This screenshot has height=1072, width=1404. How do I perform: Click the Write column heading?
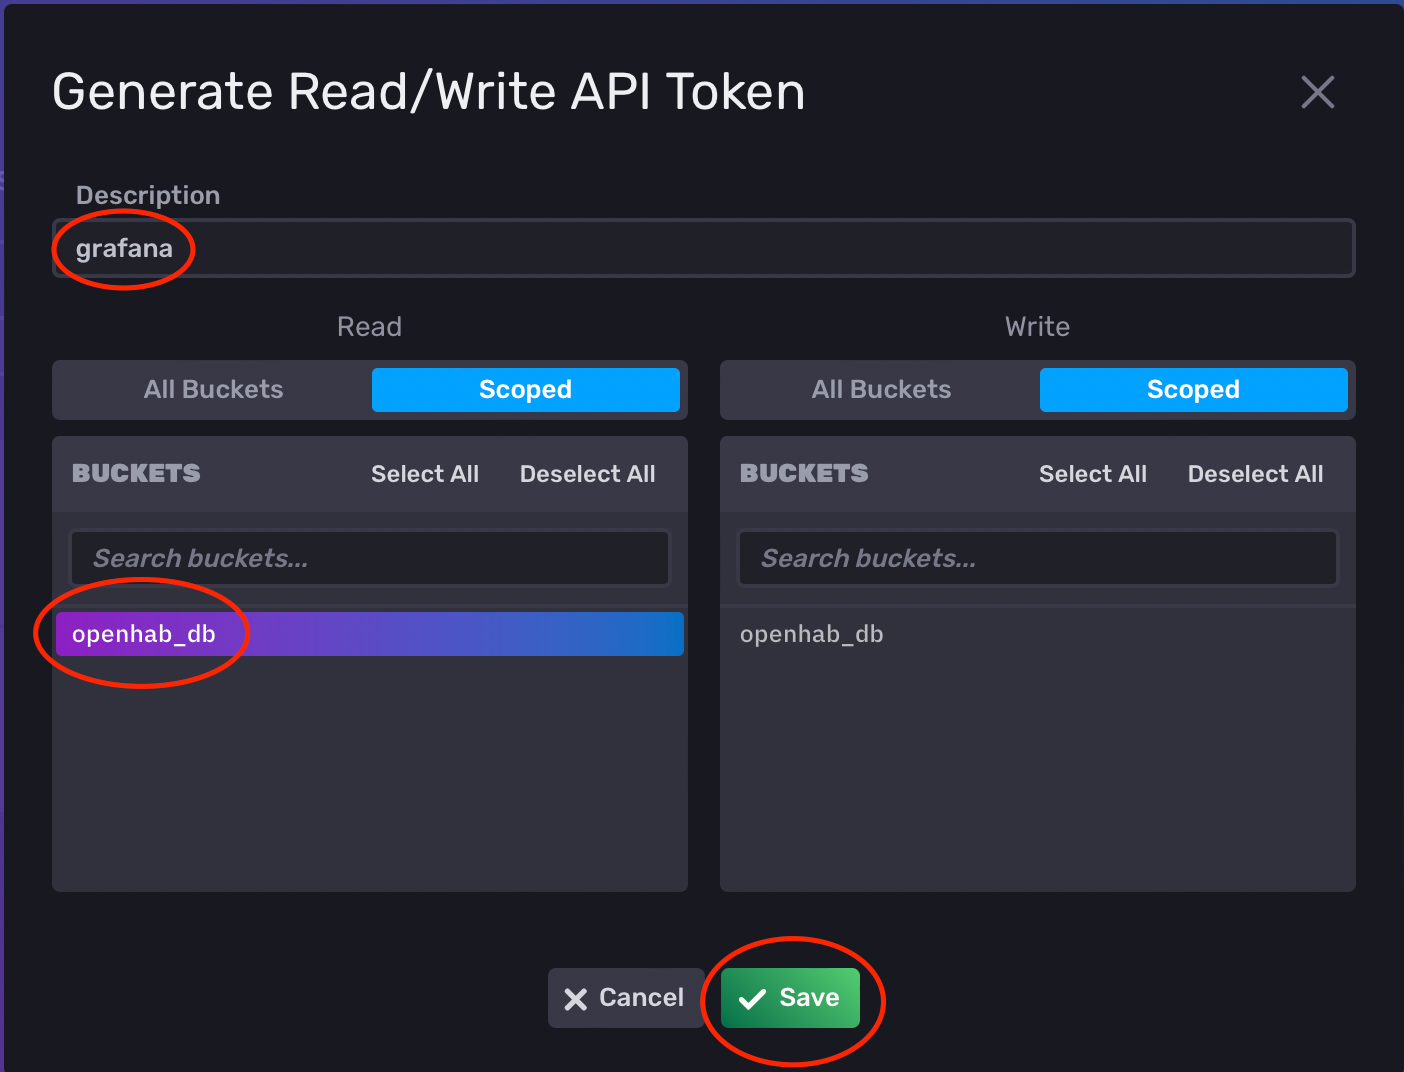[1037, 327]
